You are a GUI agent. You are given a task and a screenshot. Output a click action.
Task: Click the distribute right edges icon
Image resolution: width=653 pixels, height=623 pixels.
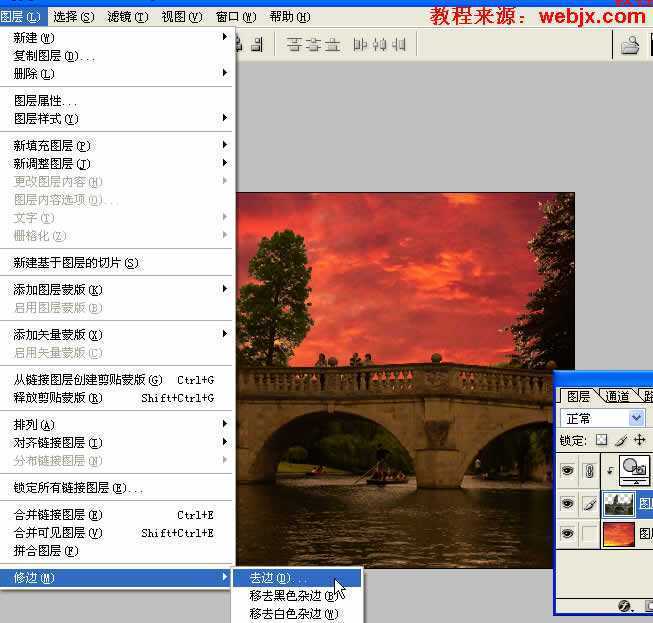399,45
